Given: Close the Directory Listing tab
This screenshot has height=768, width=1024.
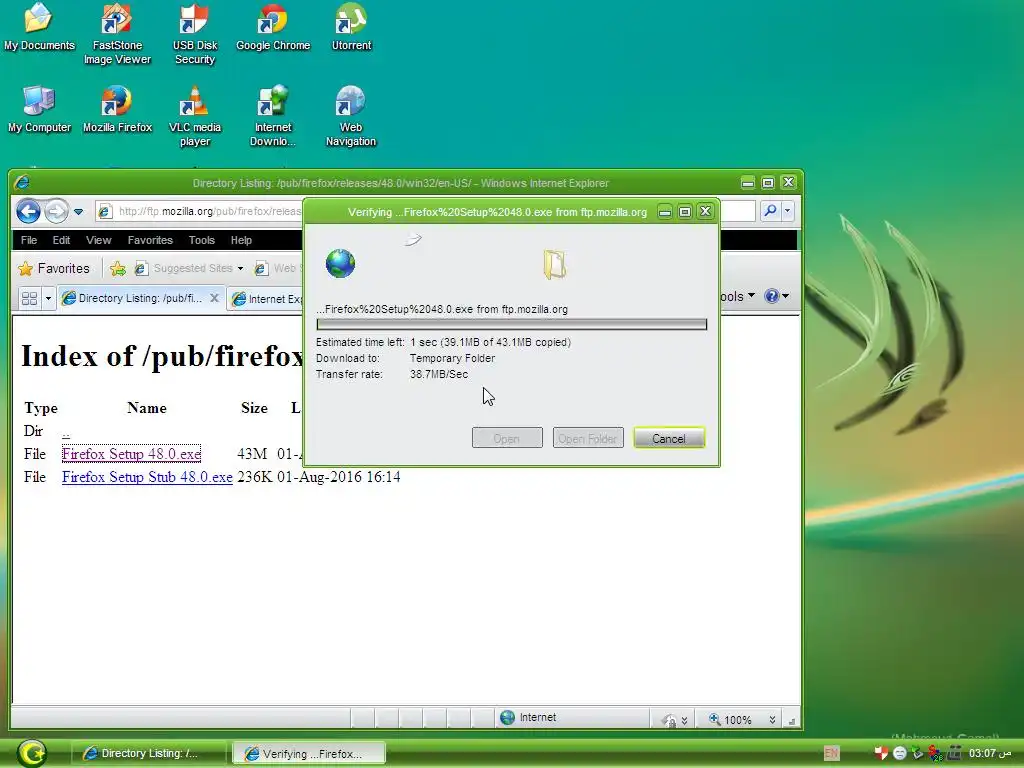Looking at the screenshot, I should pyautogui.click(x=214, y=298).
